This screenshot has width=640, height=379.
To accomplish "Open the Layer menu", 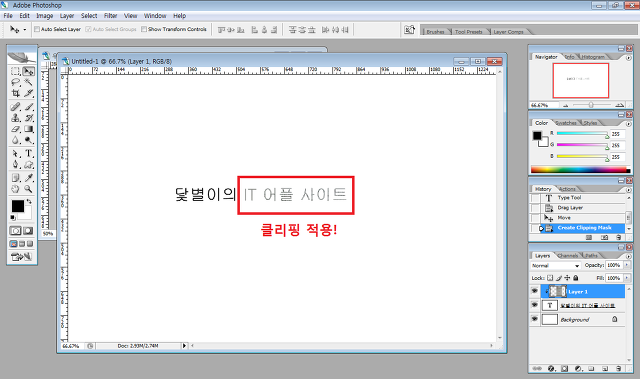I will point(67,16).
